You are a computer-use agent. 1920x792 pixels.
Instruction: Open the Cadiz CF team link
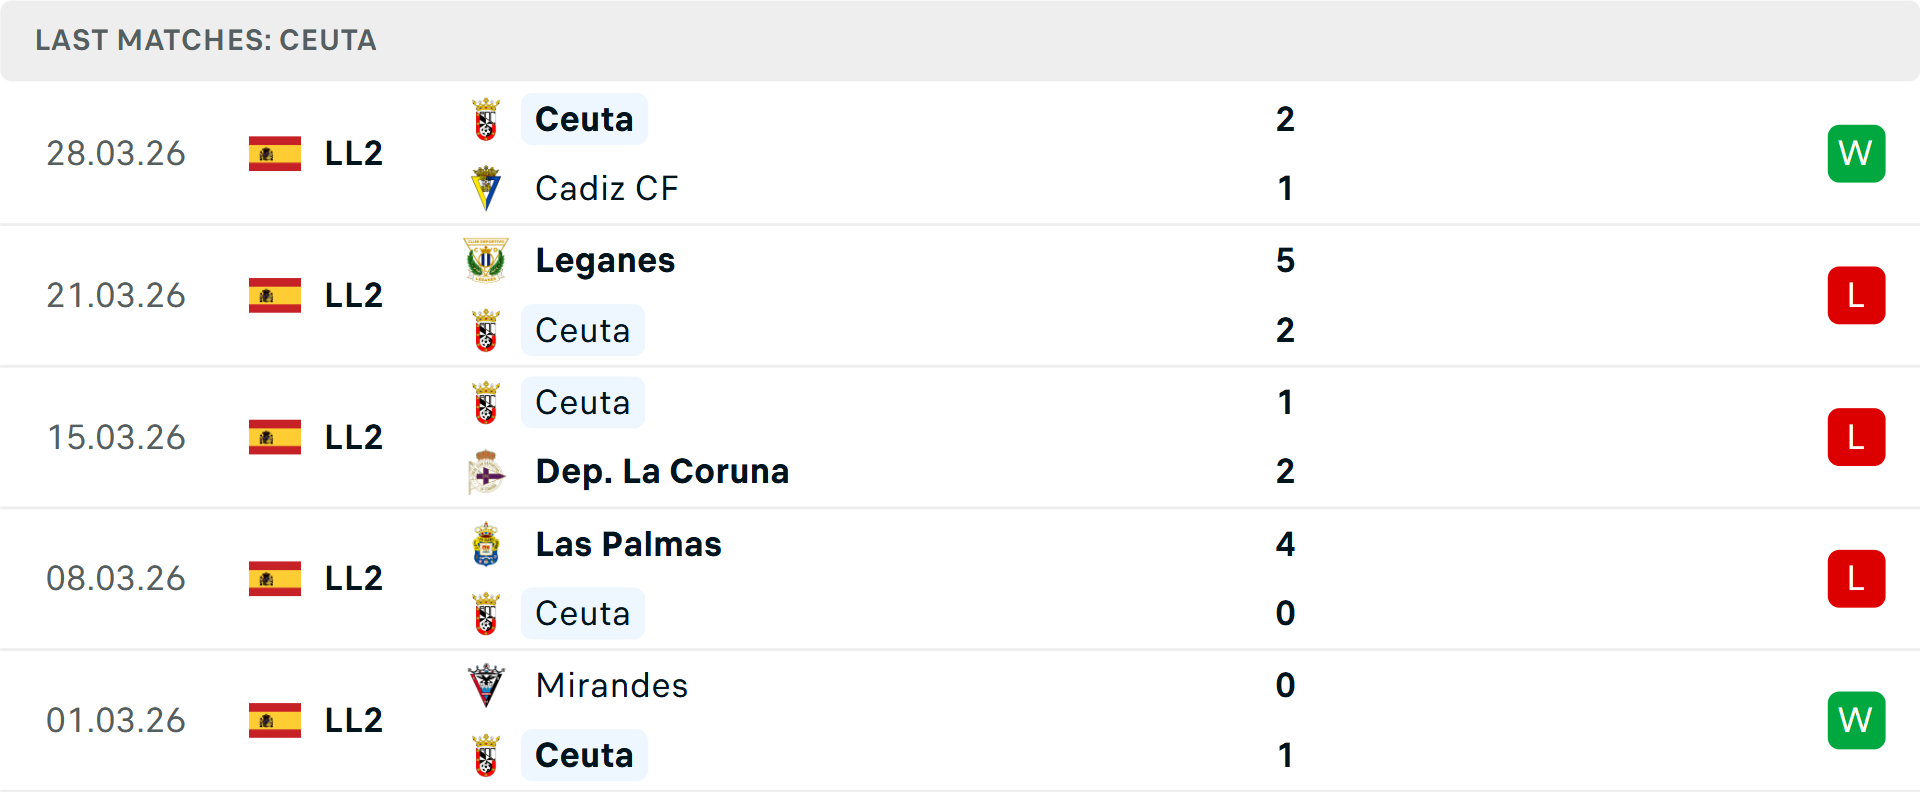pos(606,188)
